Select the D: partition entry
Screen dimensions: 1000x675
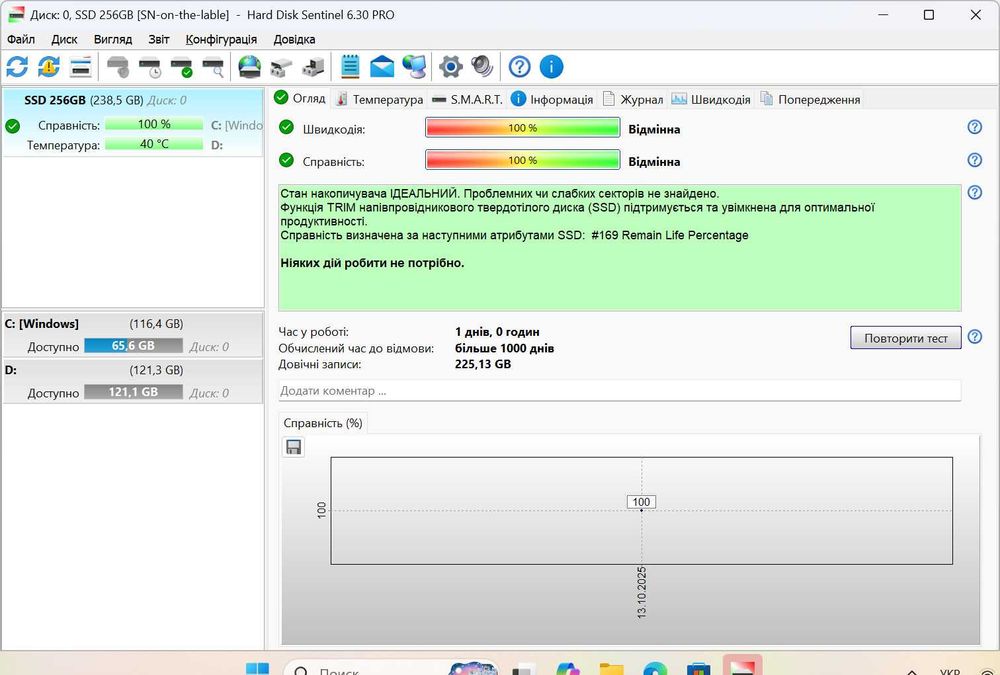133,381
